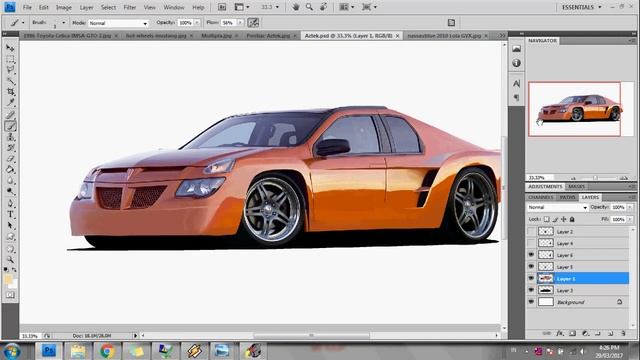Click the Navigator zoom in button
Viewport: 640px width, 360px height.
point(623,178)
